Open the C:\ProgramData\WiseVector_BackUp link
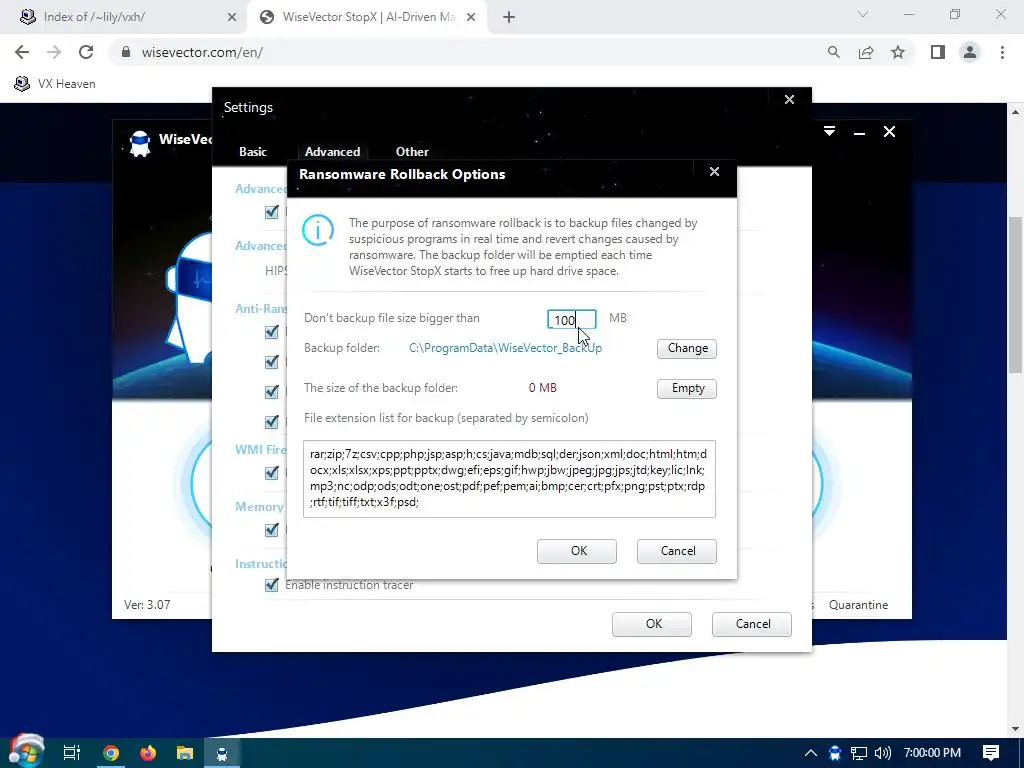This screenshot has width=1024, height=768. pos(505,348)
